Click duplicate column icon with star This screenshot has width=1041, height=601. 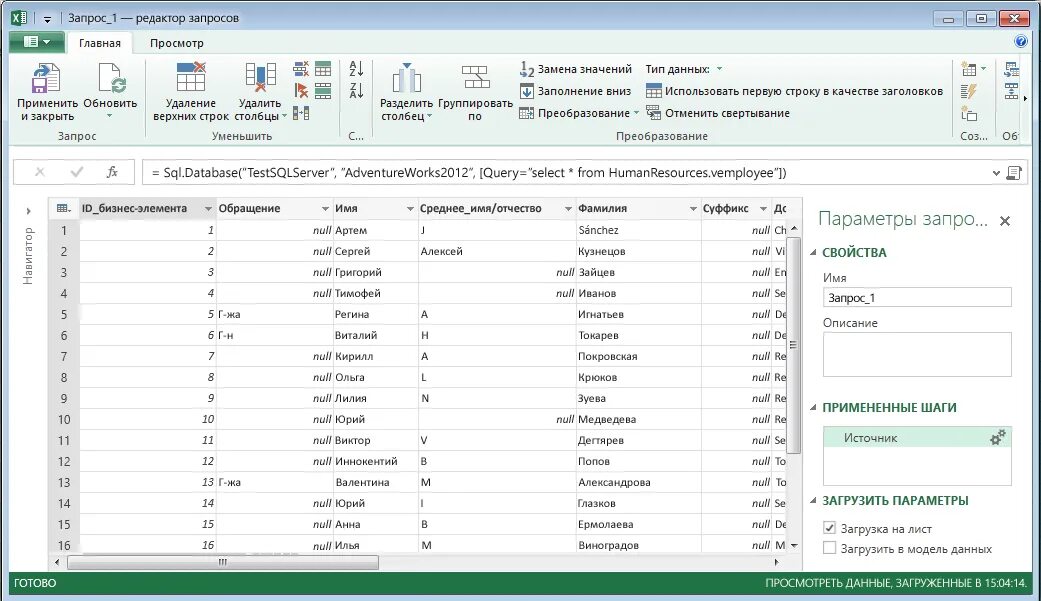(x=969, y=114)
